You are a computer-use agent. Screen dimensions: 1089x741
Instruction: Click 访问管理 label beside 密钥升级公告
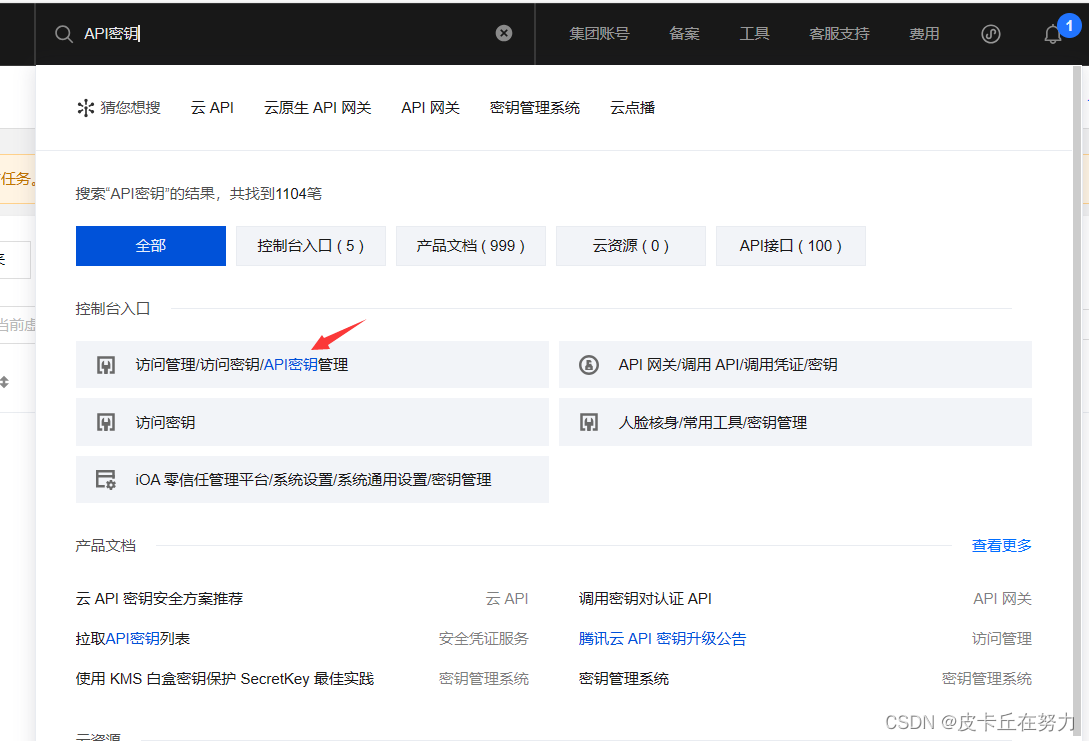coord(1001,639)
